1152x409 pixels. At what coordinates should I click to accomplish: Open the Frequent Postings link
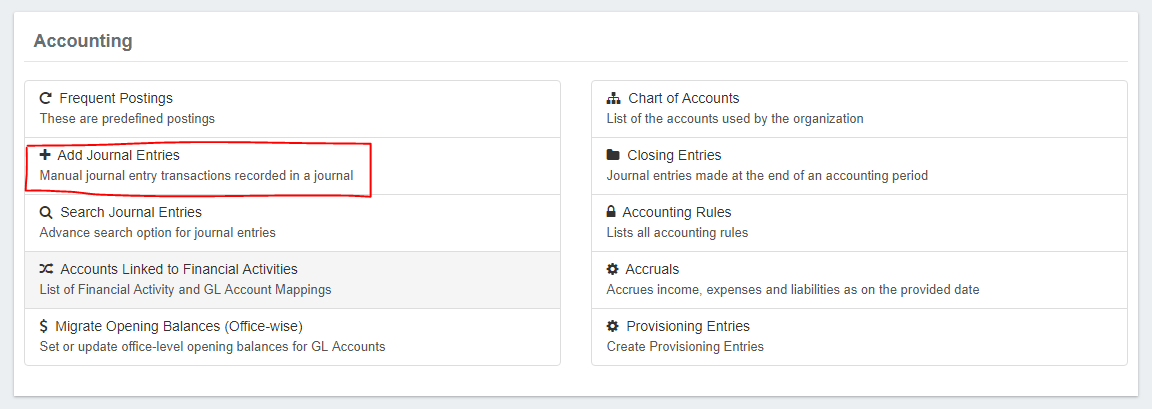point(116,99)
